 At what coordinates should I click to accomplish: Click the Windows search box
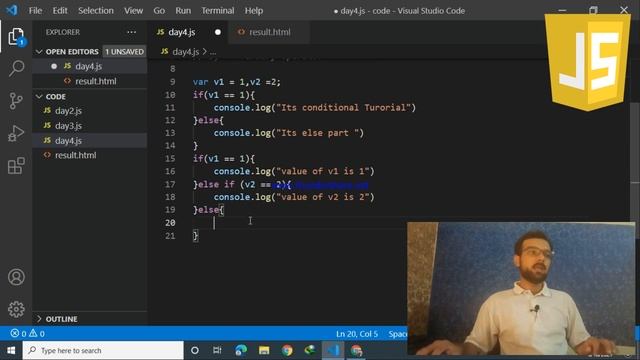103,350
